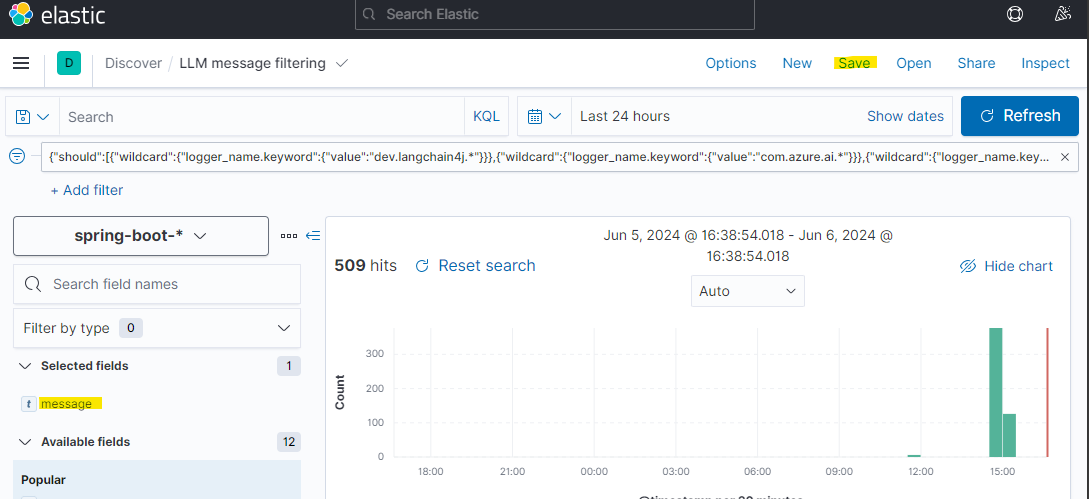Click the text type icon beside message
Screen dimensions: 1089x499
coord(29,404)
